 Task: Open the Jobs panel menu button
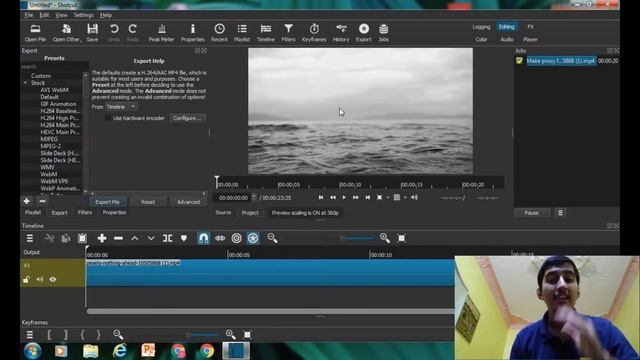tap(560, 213)
